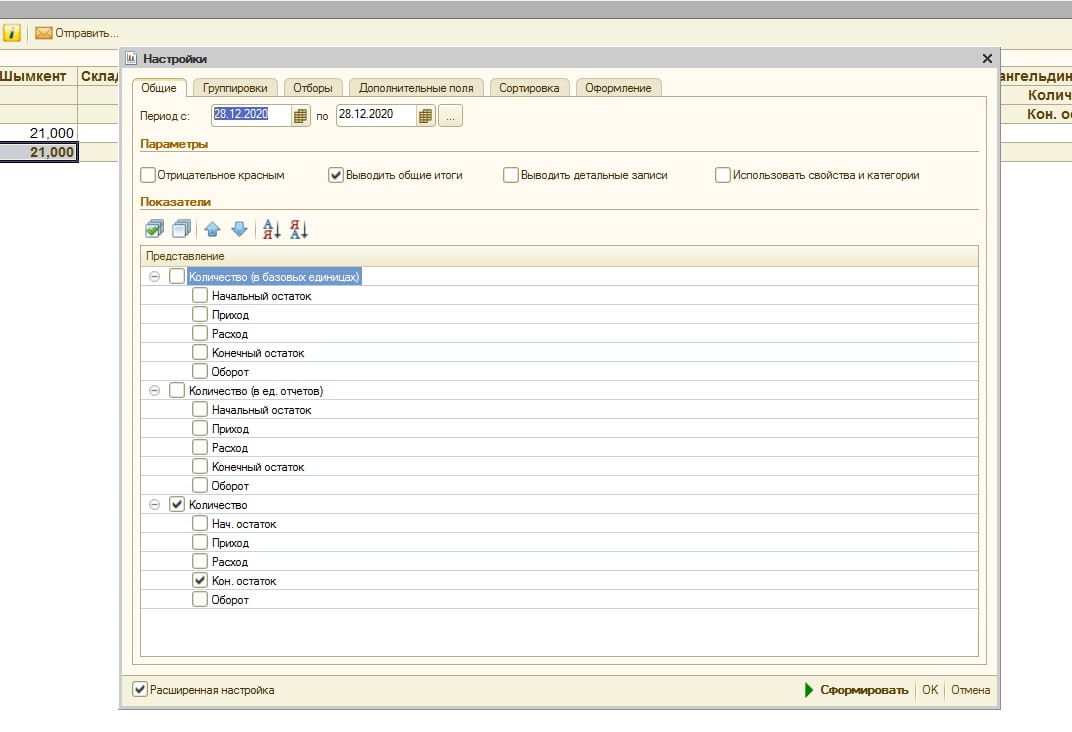
Task: Click the ellipsis period selection button
Action: pos(450,116)
